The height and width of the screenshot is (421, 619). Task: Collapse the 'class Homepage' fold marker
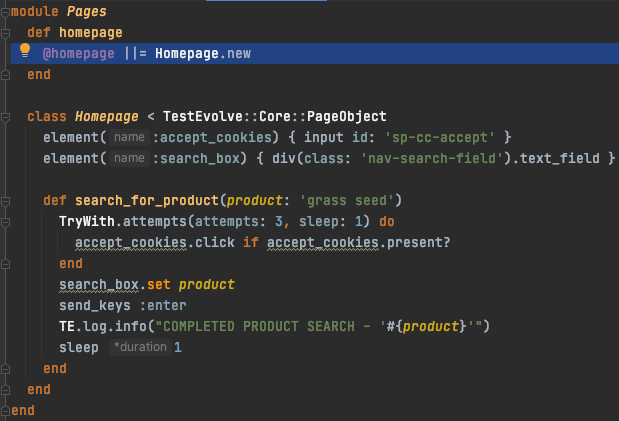[x=5, y=117]
